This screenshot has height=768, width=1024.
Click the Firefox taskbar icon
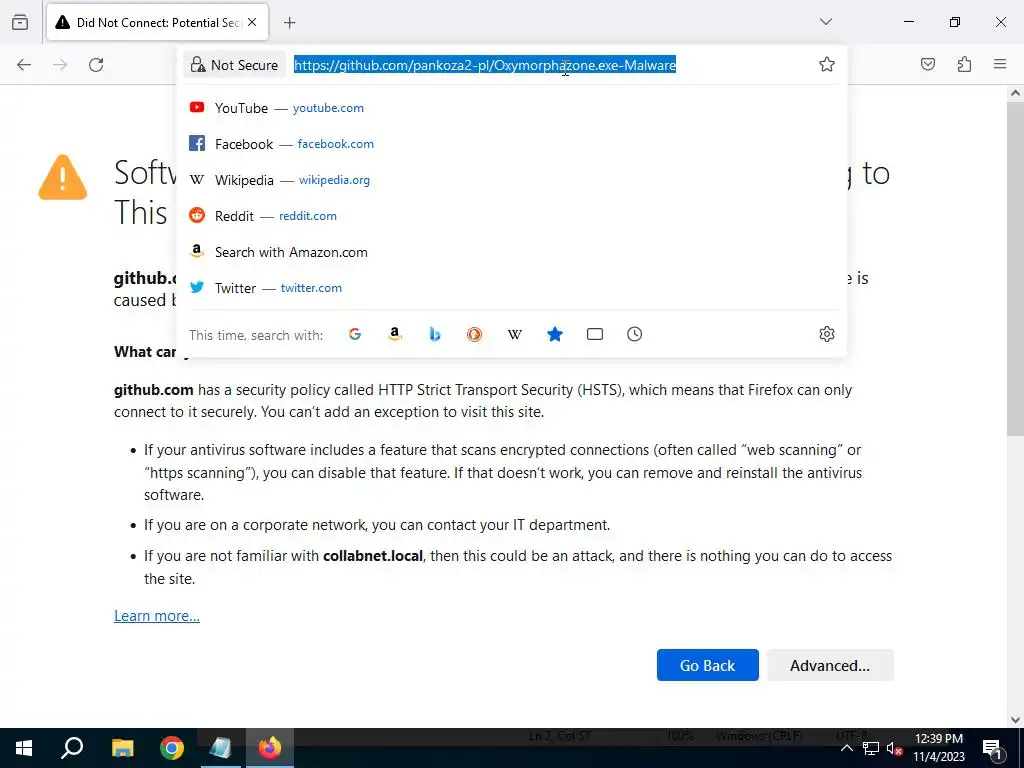(x=270, y=748)
